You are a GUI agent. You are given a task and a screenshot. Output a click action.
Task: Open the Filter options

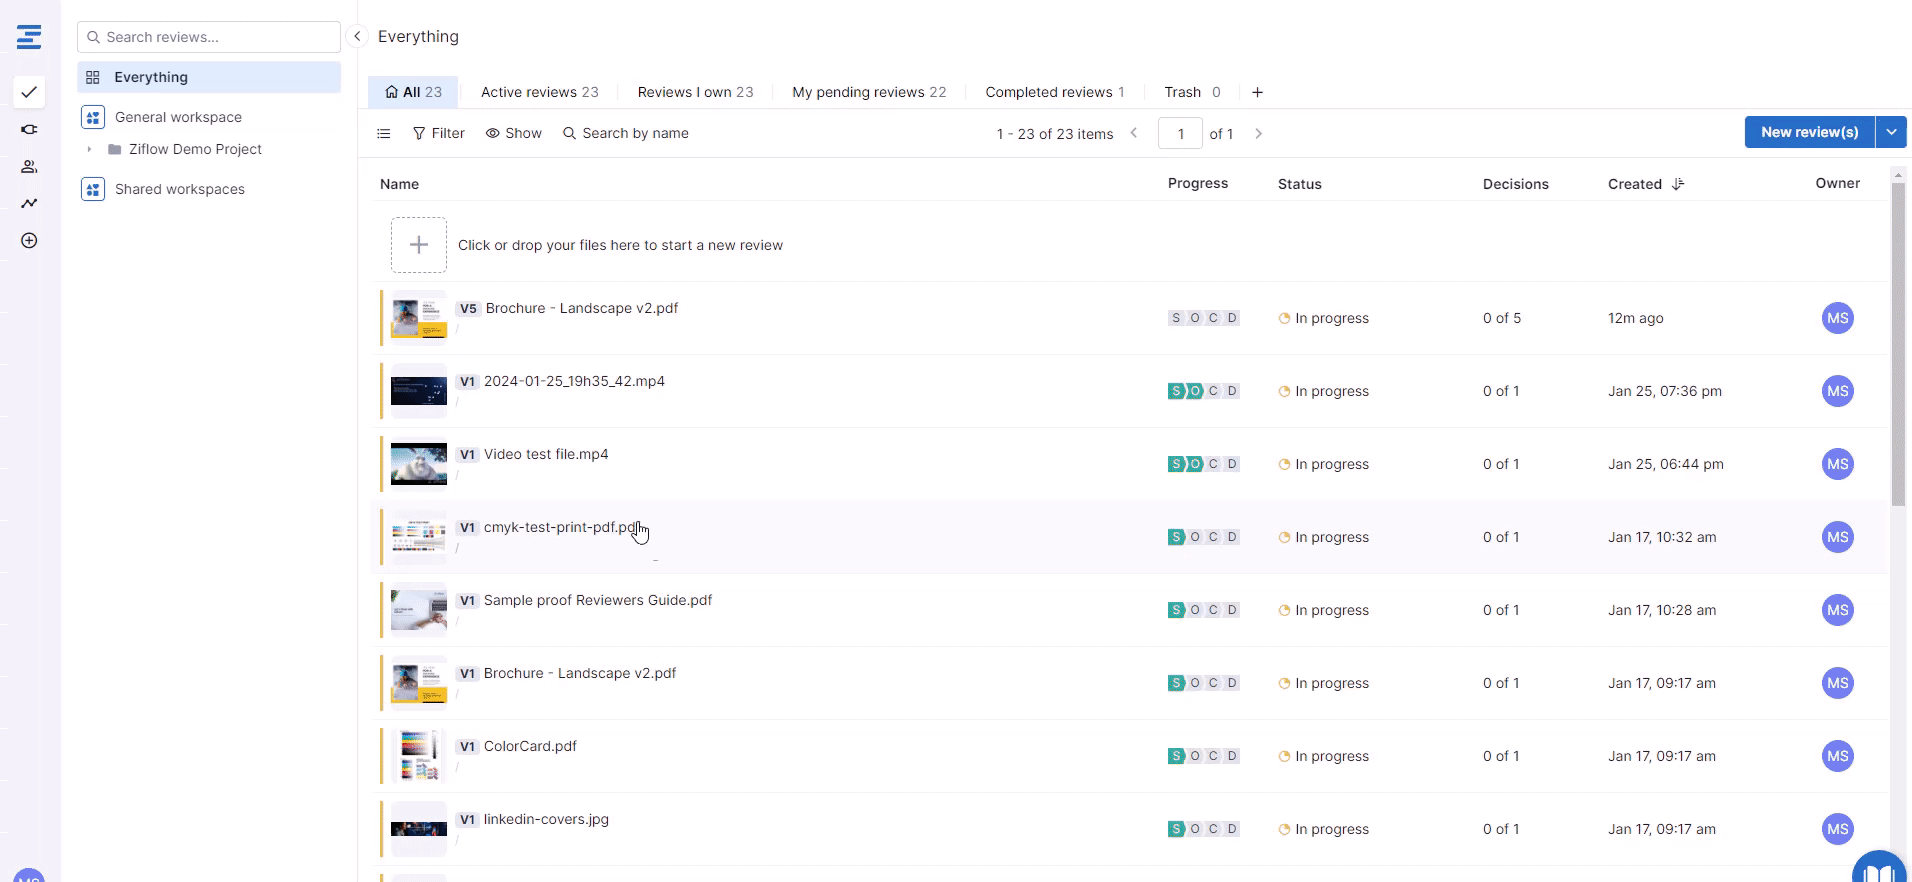click(x=438, y=133)
